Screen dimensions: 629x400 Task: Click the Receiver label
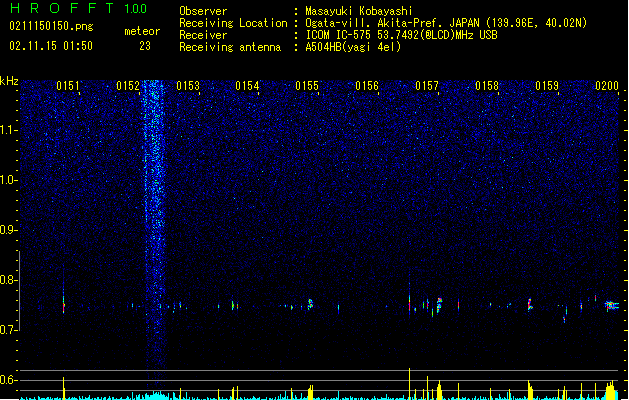(203, 35)
